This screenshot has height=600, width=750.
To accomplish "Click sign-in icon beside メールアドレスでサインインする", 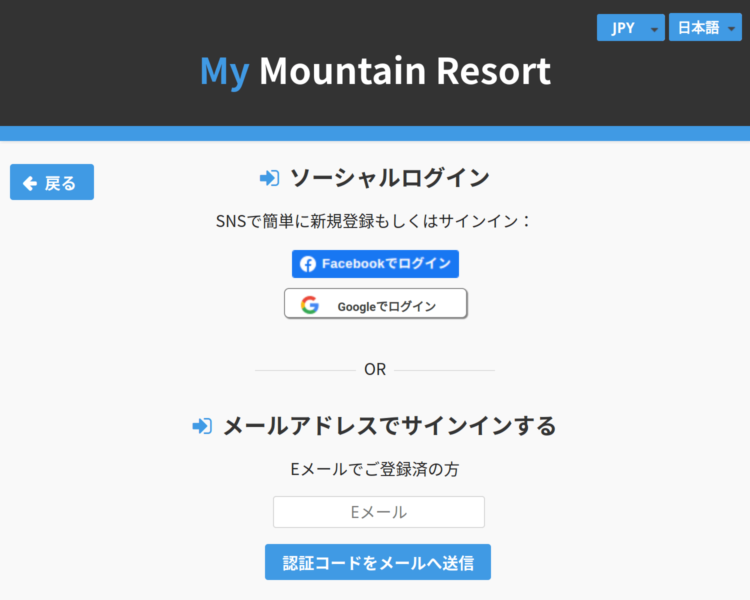I will click(202, 426).
